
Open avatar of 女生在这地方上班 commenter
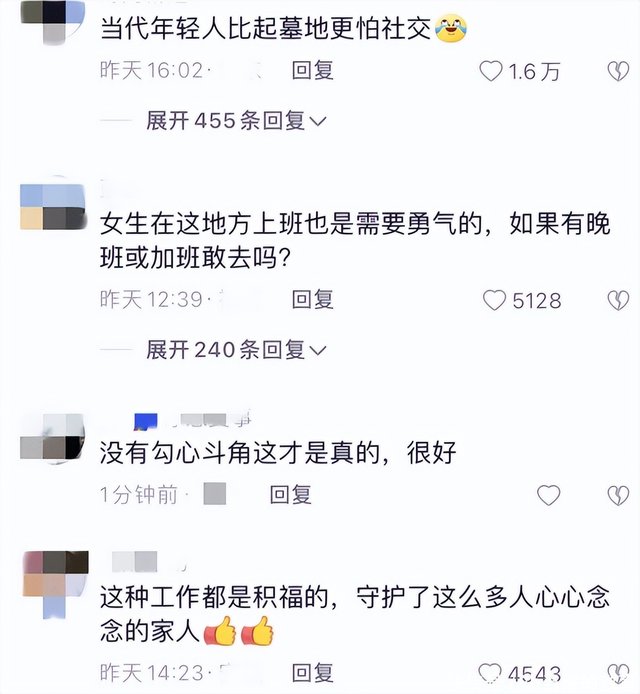point(53,206)
